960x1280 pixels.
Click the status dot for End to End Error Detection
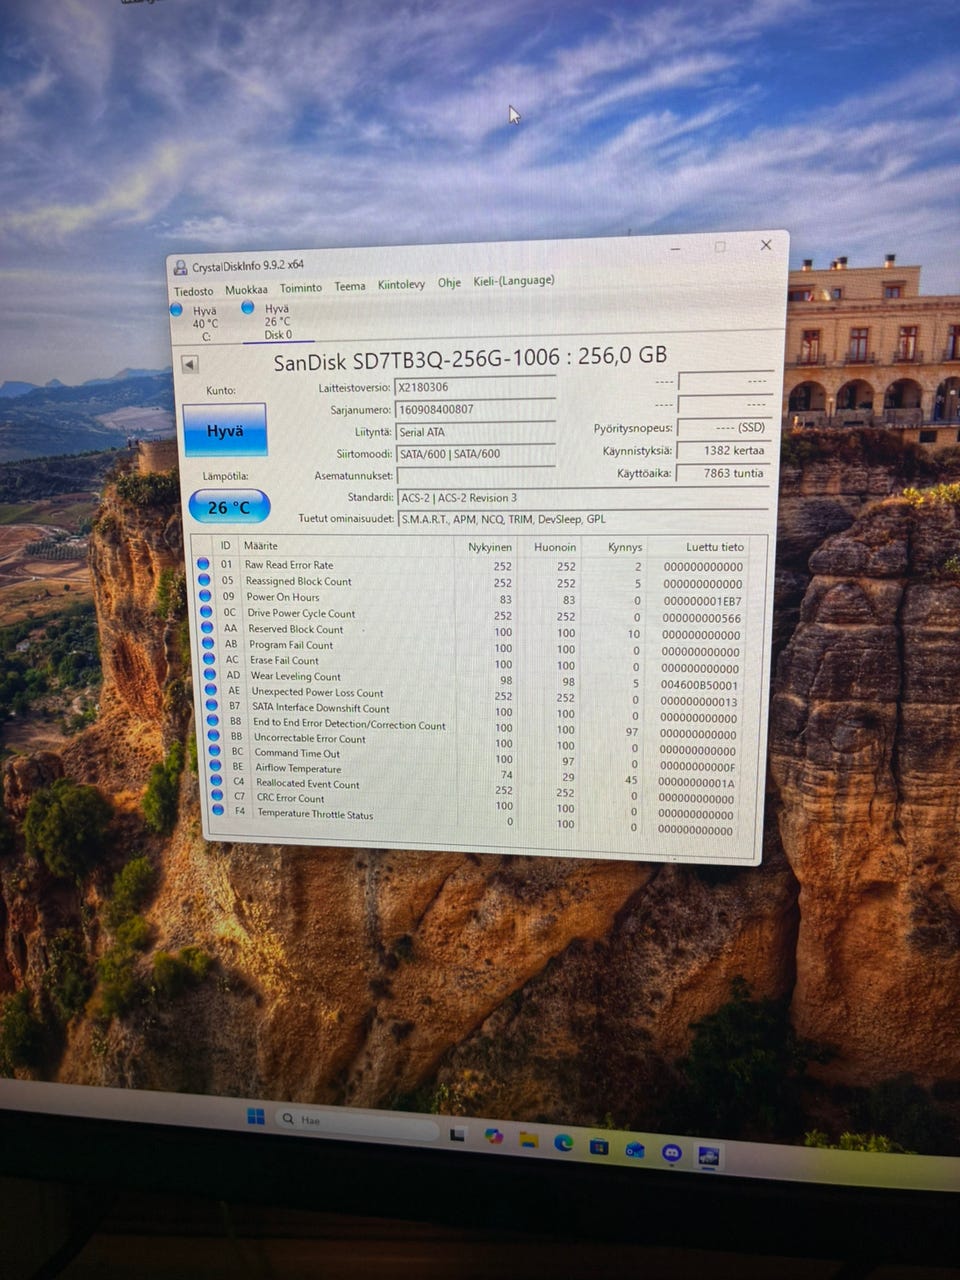coord(213,721)
